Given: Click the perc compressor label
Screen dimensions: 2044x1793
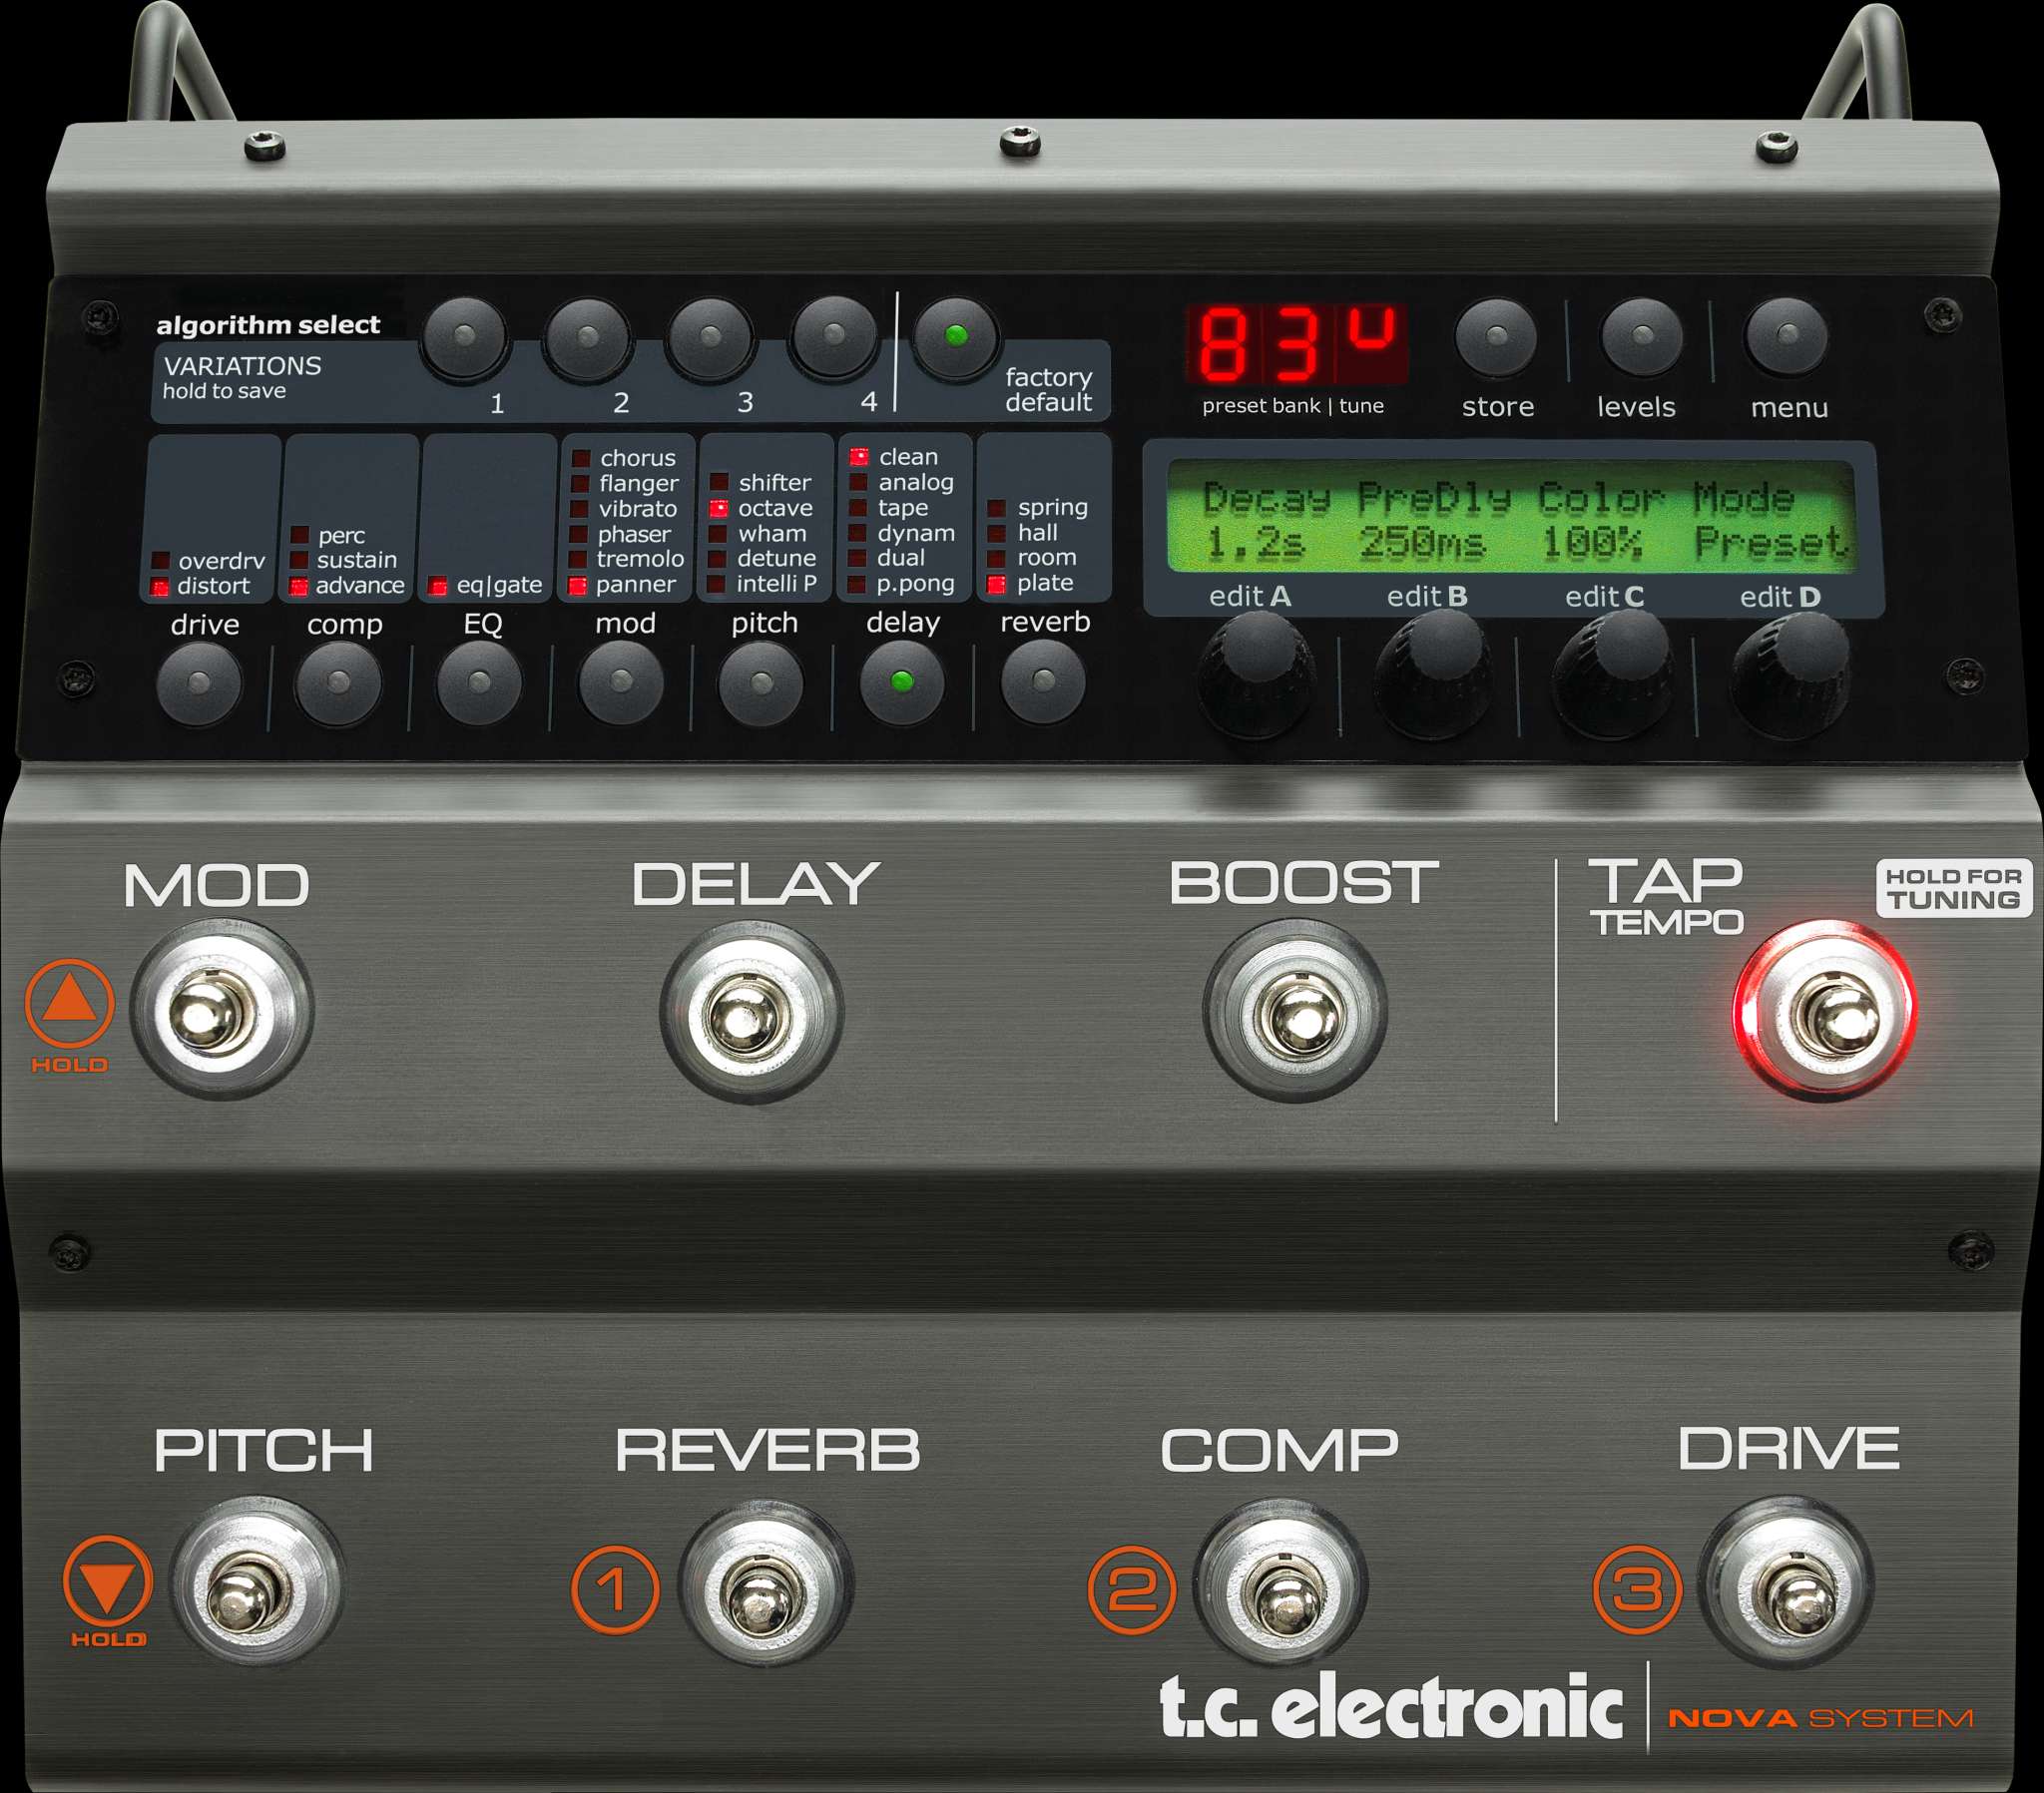Looking at the screenshot, I should 341,536.
